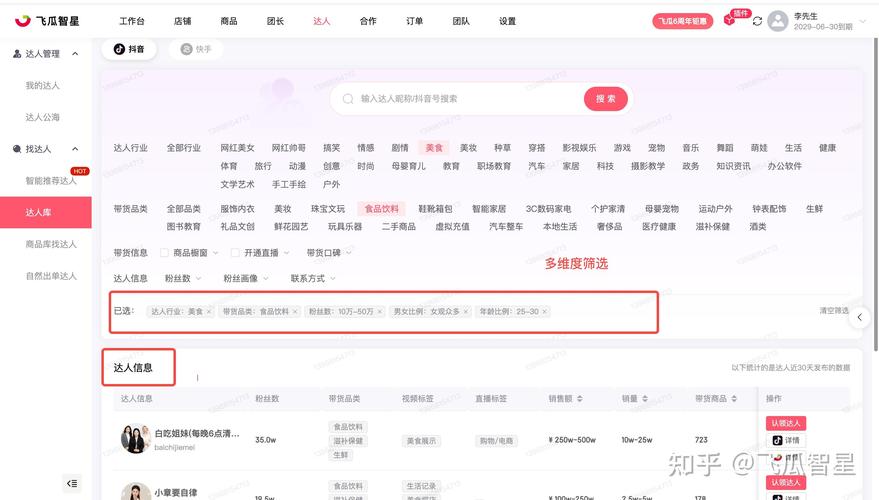Open the 订单 top menu
The width and height of the screenshot is (879, 500).
(414, 21)
